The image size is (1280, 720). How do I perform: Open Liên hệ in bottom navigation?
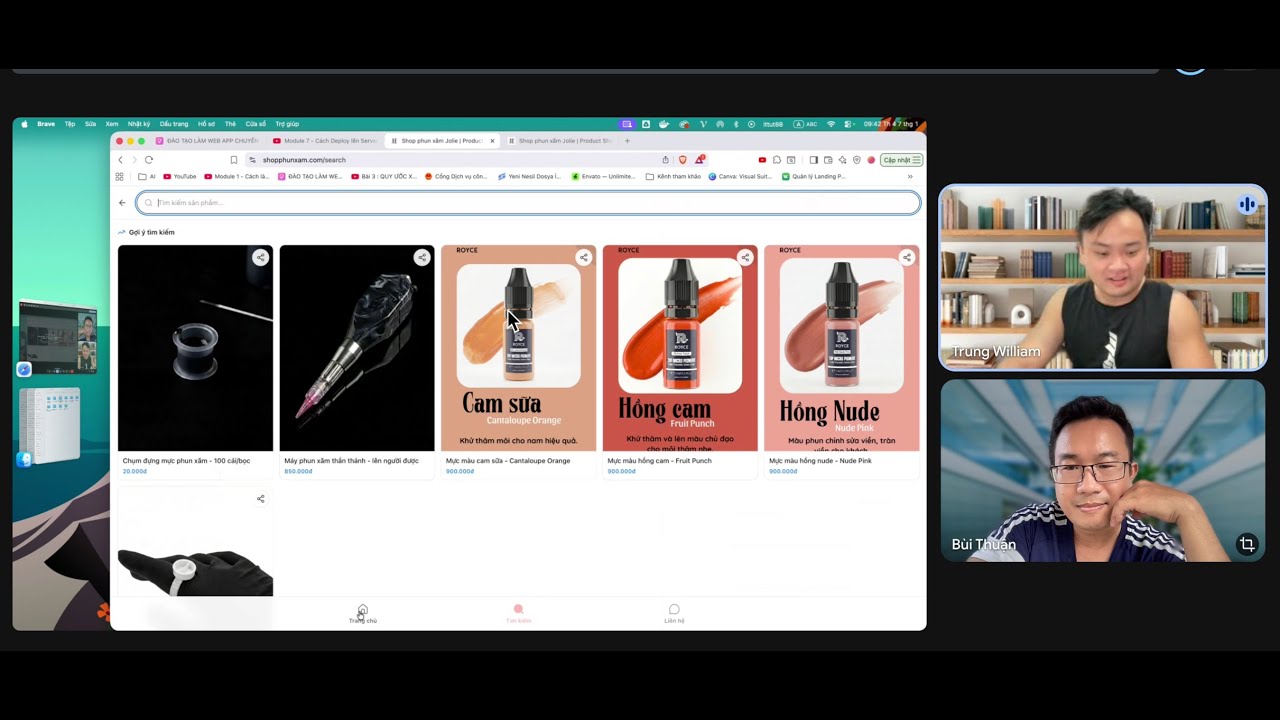674,614
